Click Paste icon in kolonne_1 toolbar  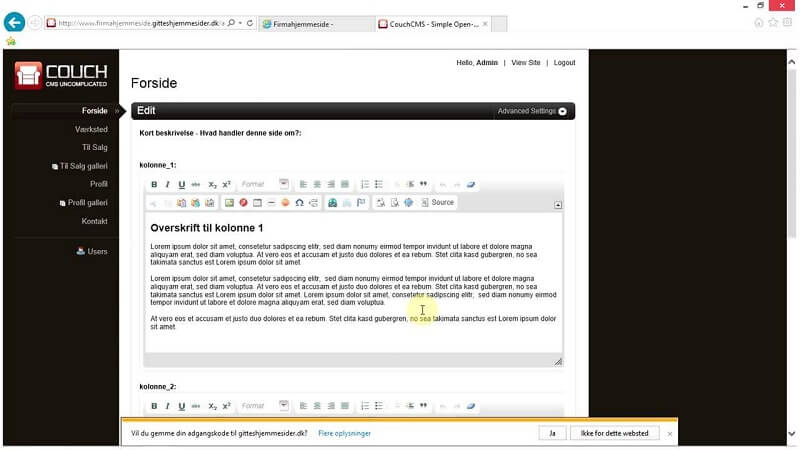[182, 203]
